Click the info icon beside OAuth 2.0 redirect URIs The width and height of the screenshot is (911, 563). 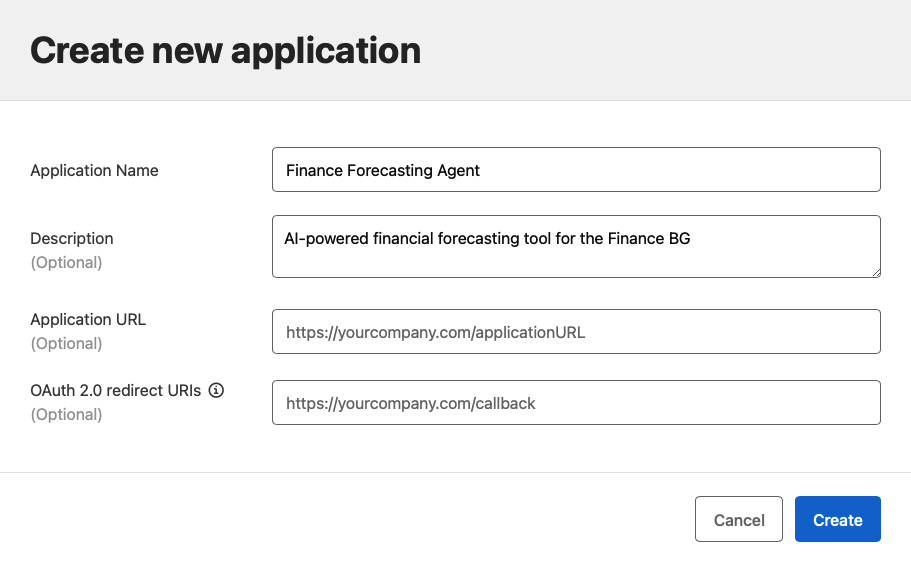coord(216,390)
